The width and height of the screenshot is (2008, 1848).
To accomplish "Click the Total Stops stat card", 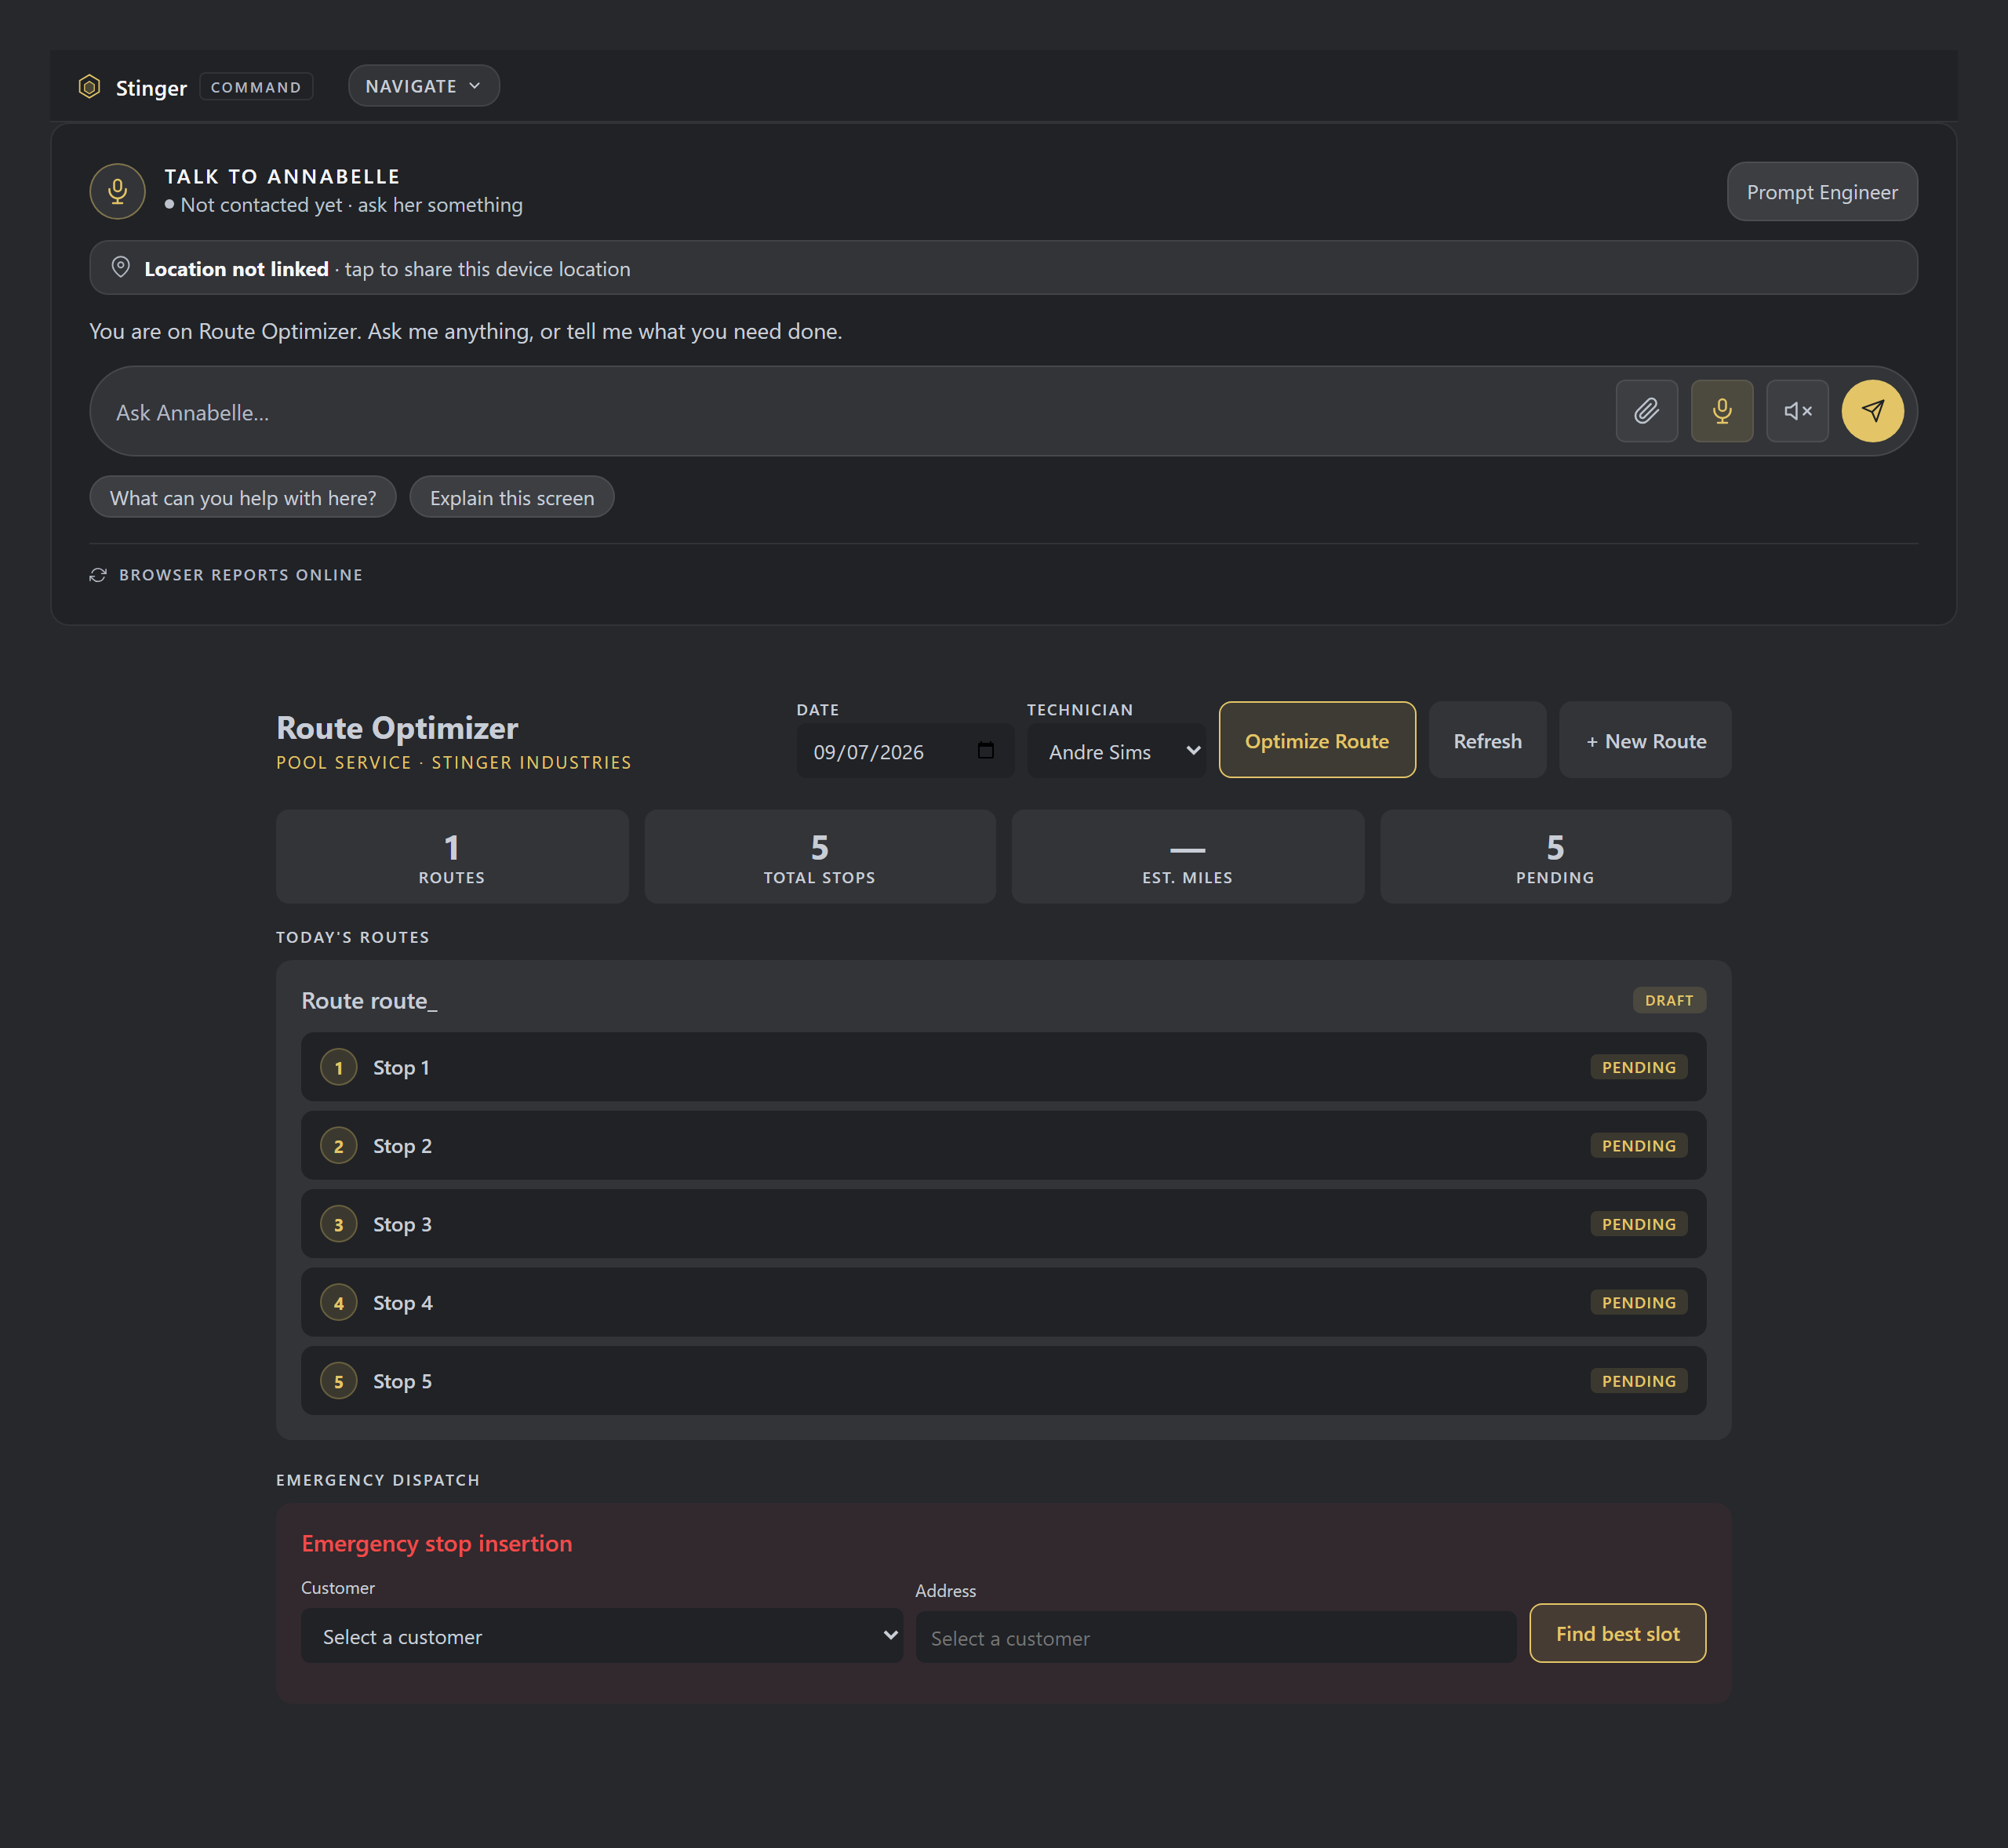I will [820, 857].
